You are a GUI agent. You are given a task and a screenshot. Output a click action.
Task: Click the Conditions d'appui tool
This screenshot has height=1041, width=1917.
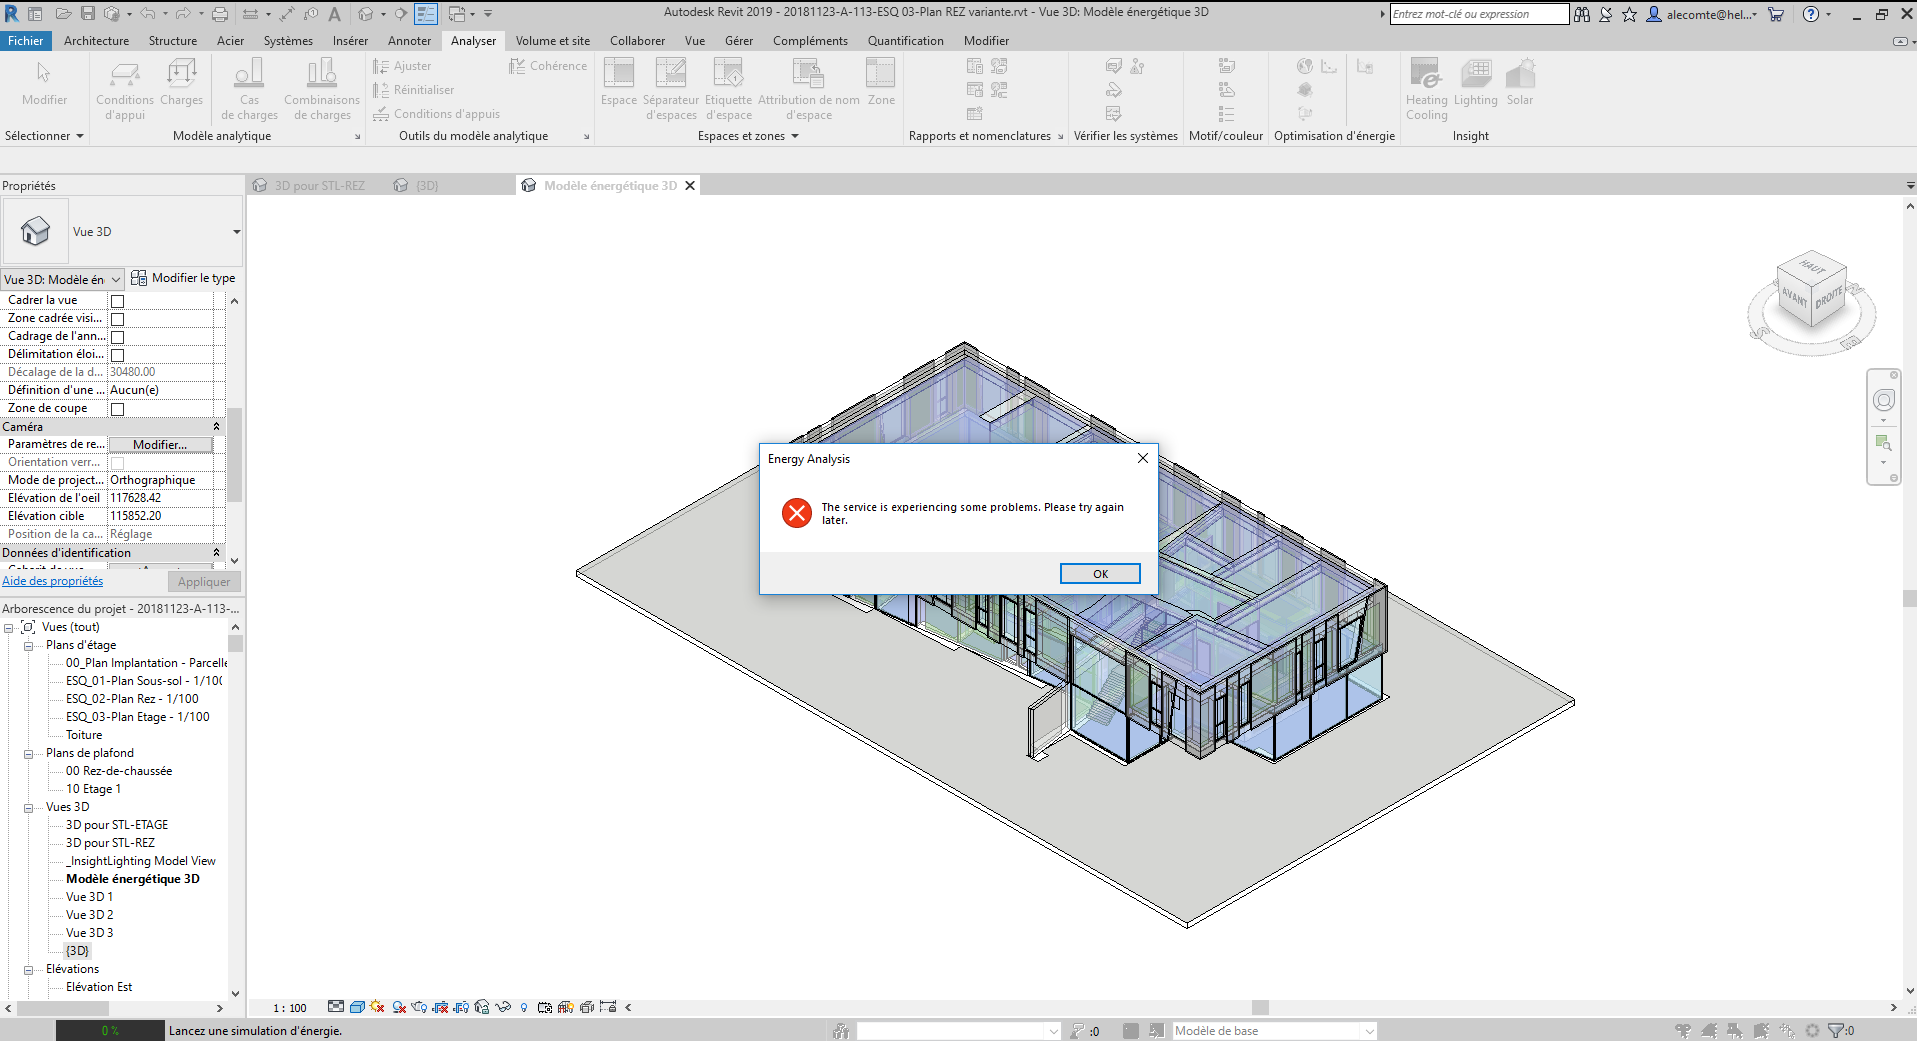click(125, 89)
